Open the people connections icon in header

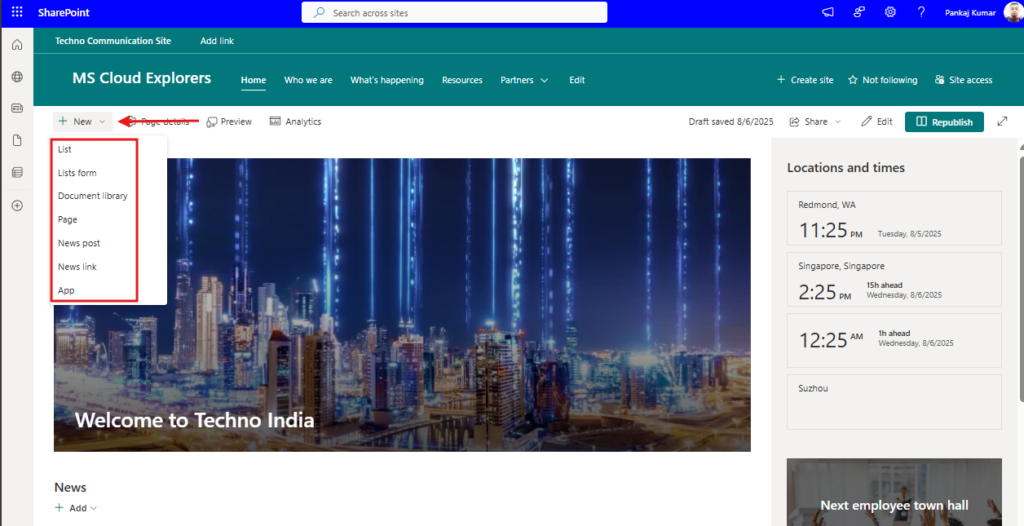click(859, 12)
